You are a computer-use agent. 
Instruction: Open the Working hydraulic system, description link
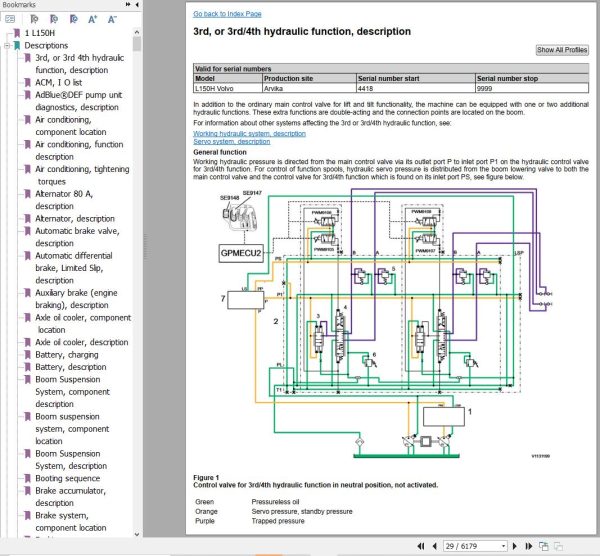point(249,134)
